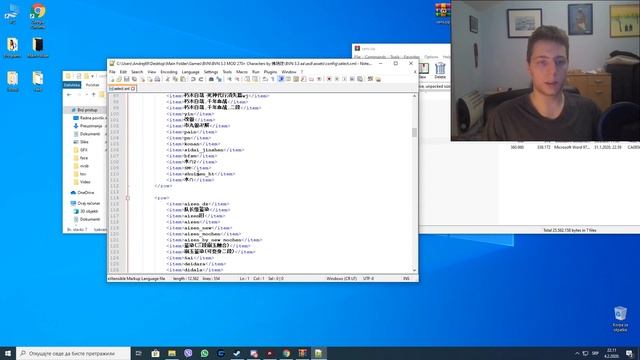Click the Start Recording macro red button
Screen dimensions: 640x360
click(329, 79)
